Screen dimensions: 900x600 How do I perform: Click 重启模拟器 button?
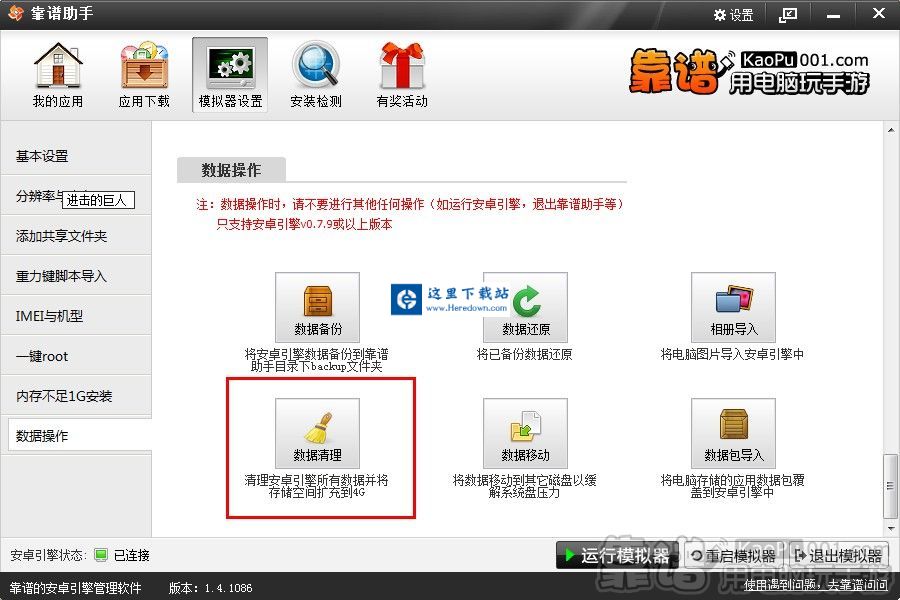pyautogui.click(x=734, y=556)
